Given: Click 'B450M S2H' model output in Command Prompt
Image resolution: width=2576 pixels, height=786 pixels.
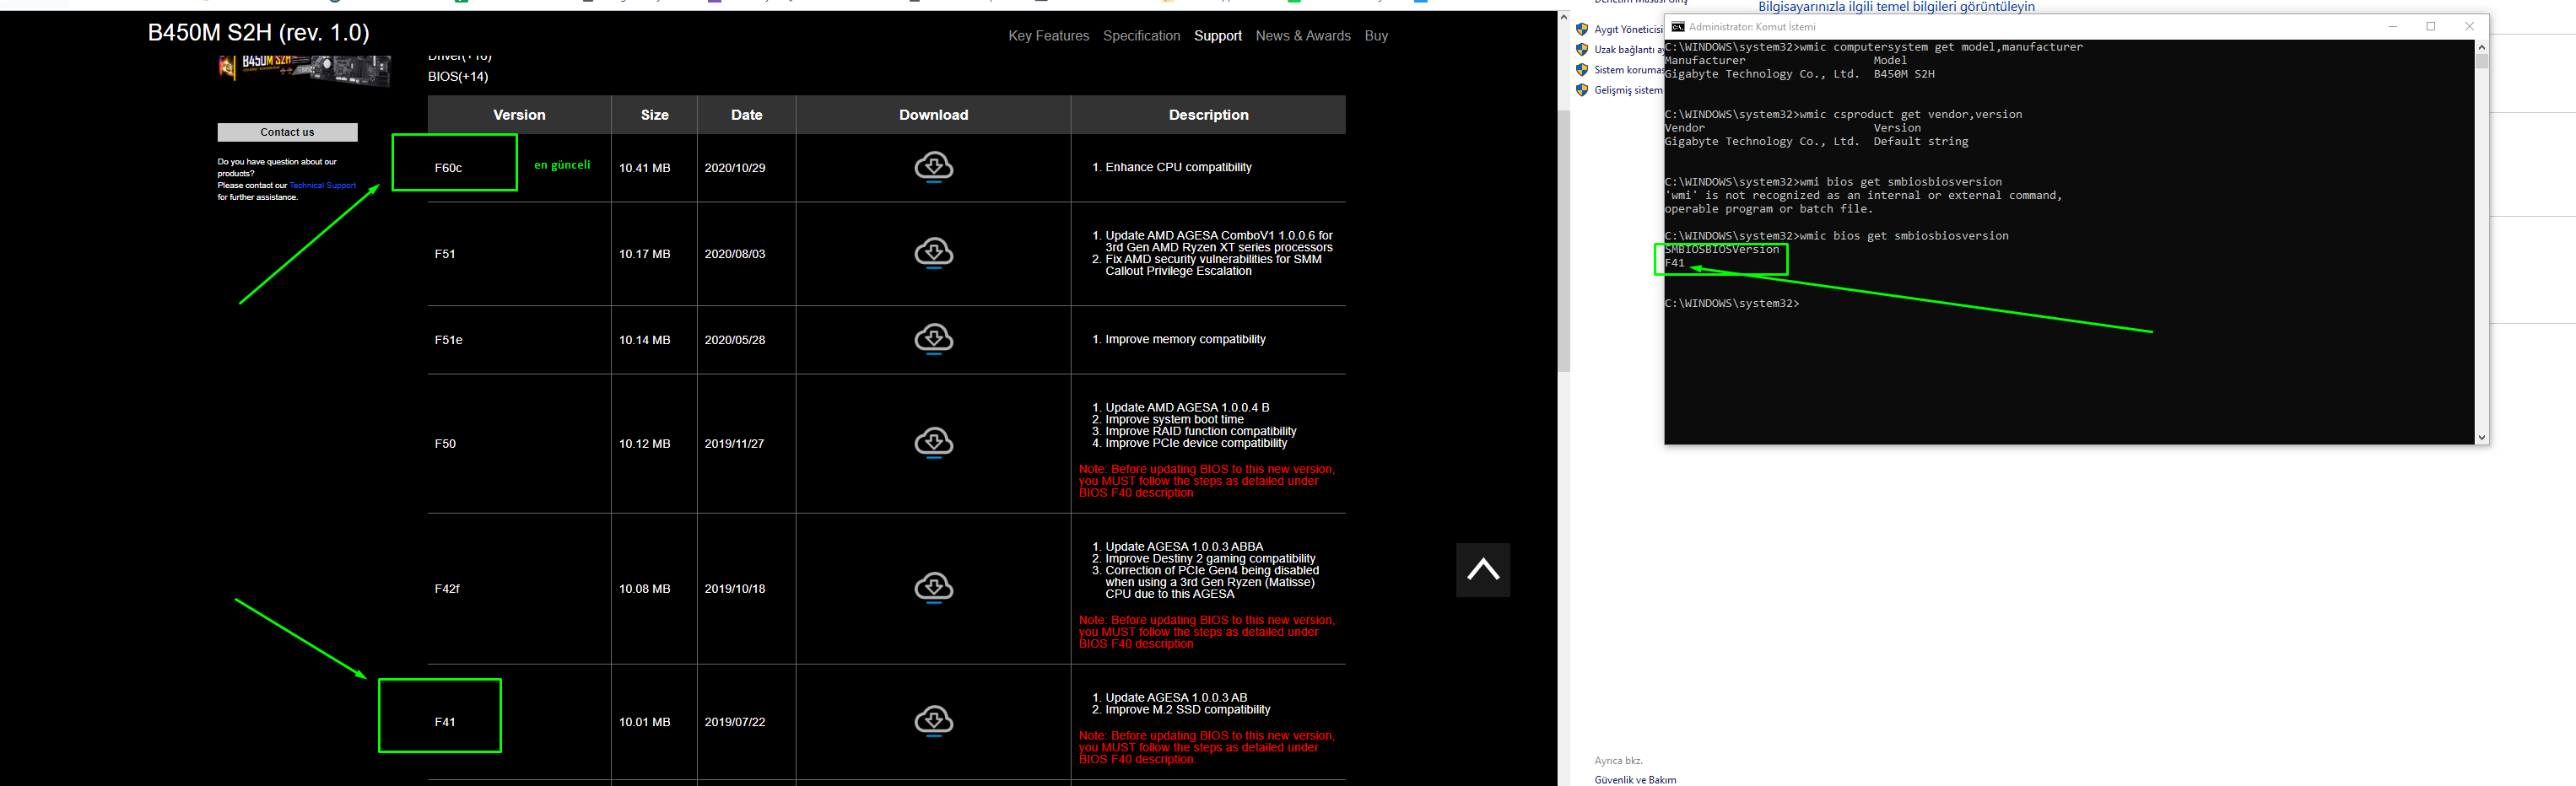Looking at the screenshot, I should [1904, 74].
